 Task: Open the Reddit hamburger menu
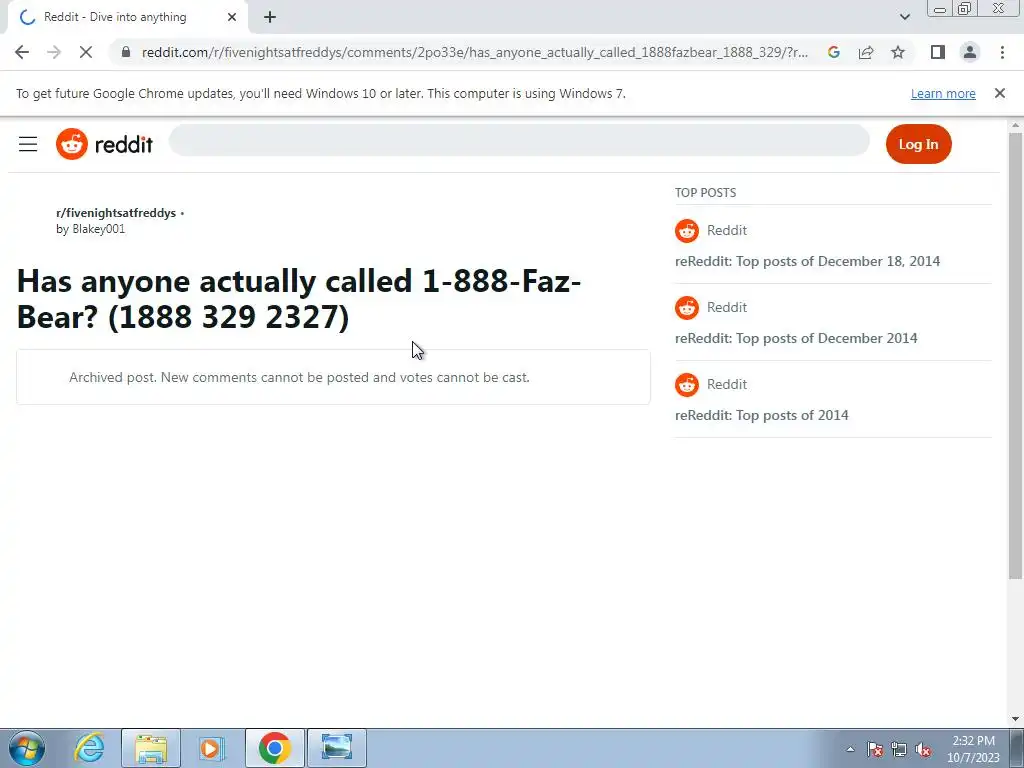click(28, 144)
